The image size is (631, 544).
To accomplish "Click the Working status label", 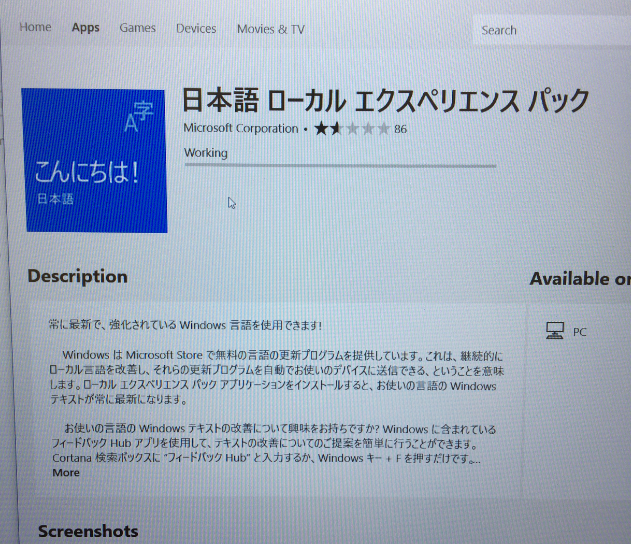I will point(206,153).
